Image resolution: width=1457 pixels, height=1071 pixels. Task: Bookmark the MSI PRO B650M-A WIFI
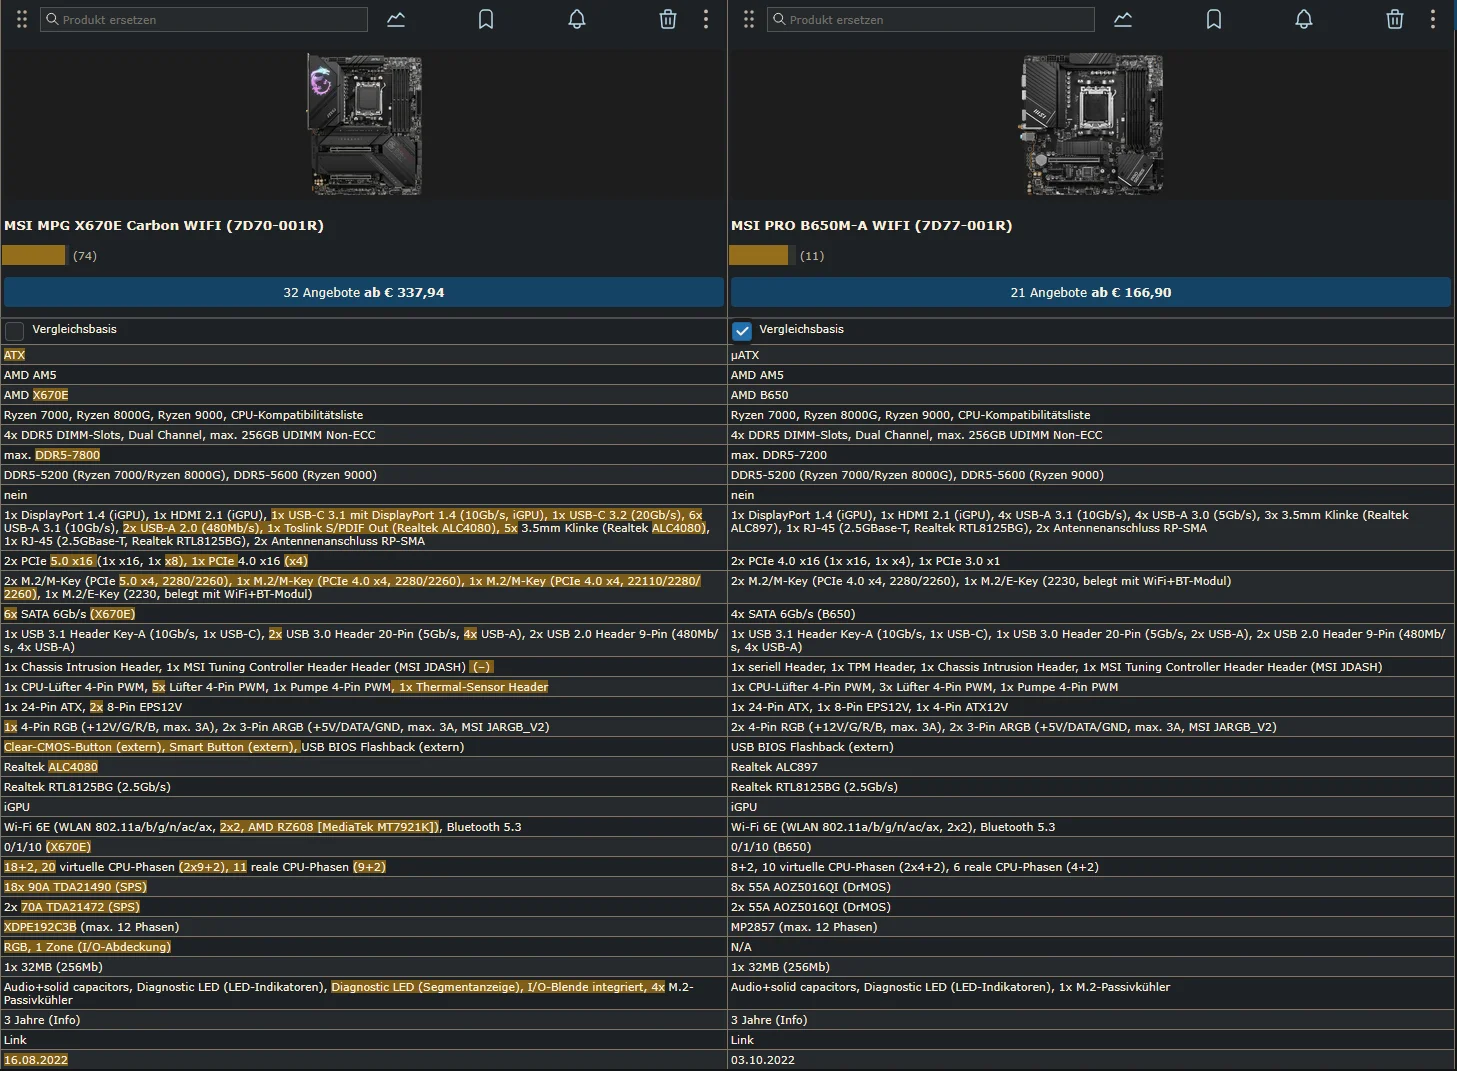pyautogui.click(x=1214, y=19)
